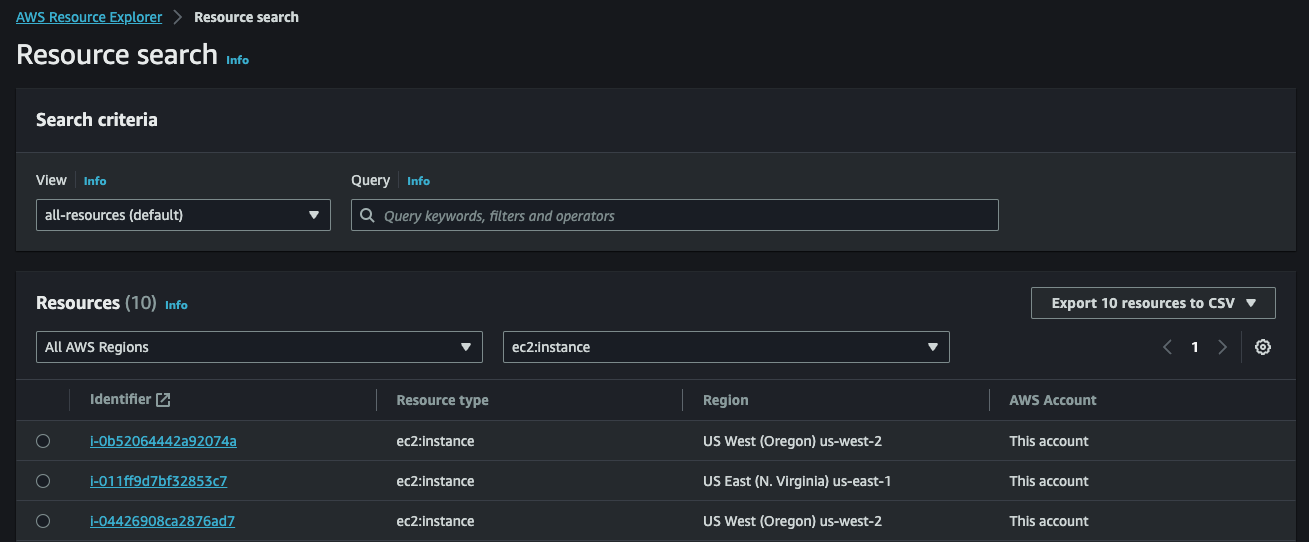This screenshot has height=542, width=1309.
Task: Select radio button for i-0b52064442a92074a
Action: [x=43, y=441]
